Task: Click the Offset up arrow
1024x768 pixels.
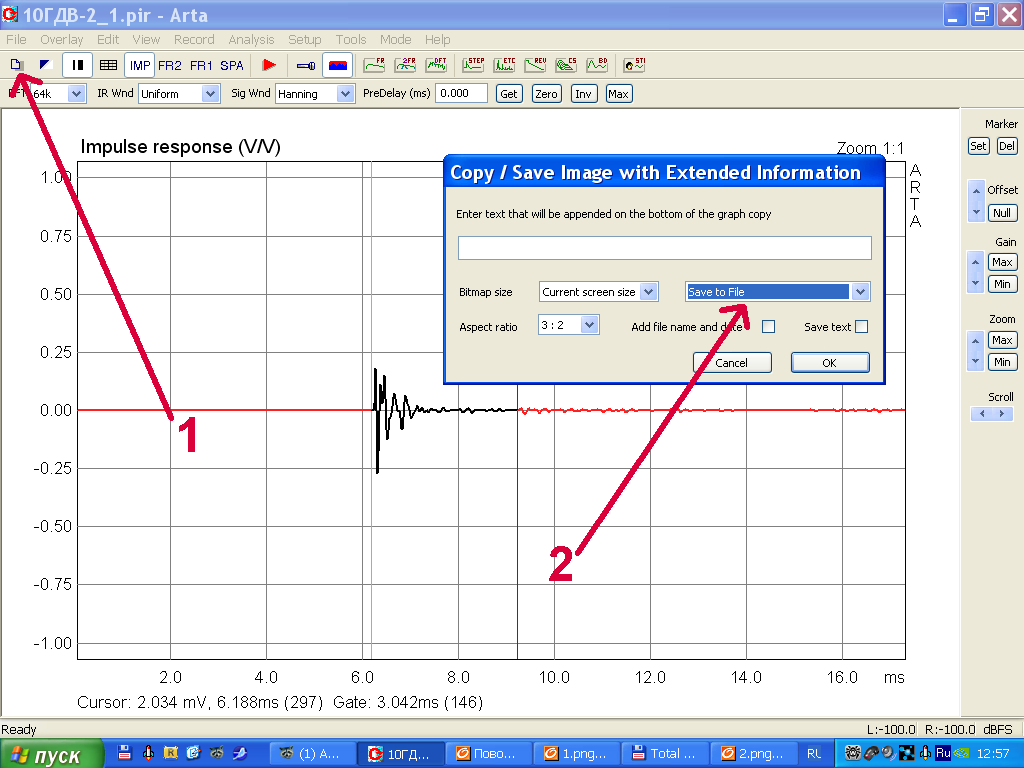Action: 976,191
